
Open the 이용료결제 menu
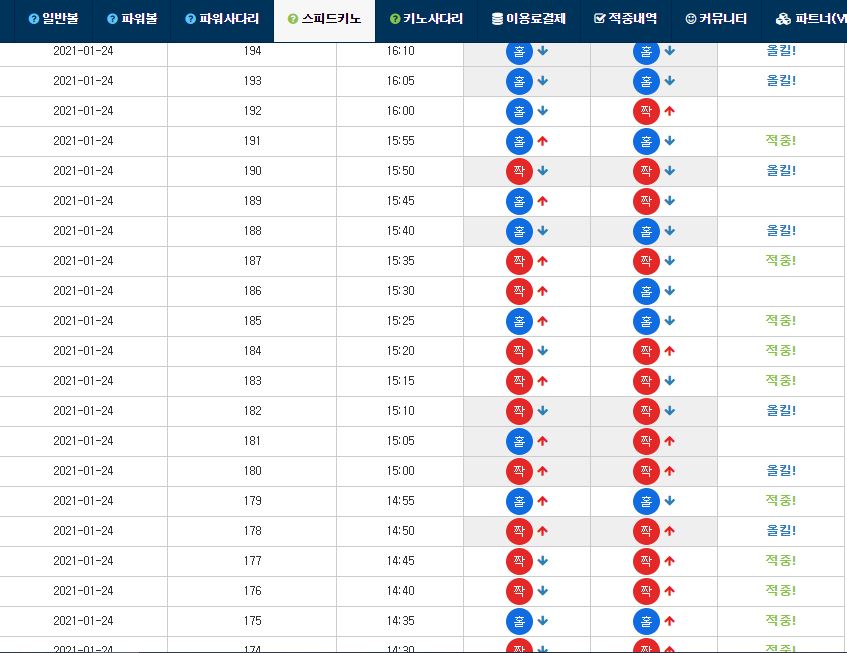[x=529, y=19]
